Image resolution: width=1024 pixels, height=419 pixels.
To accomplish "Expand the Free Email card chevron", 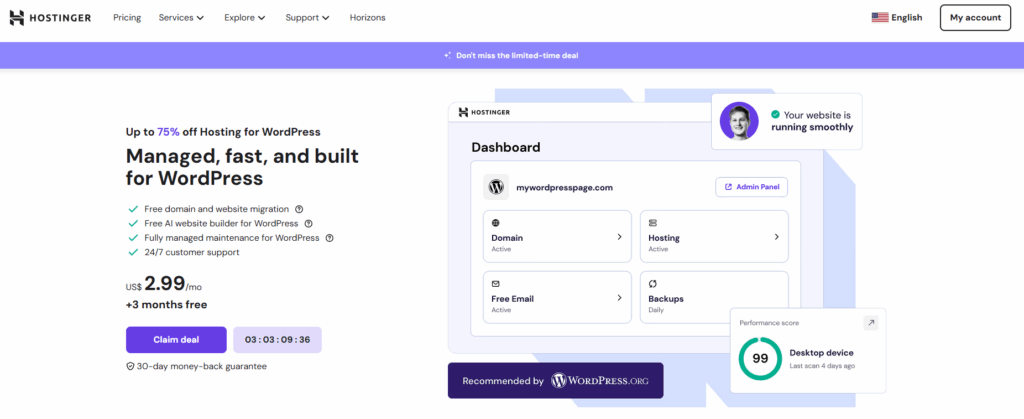I will coord(619,298).
